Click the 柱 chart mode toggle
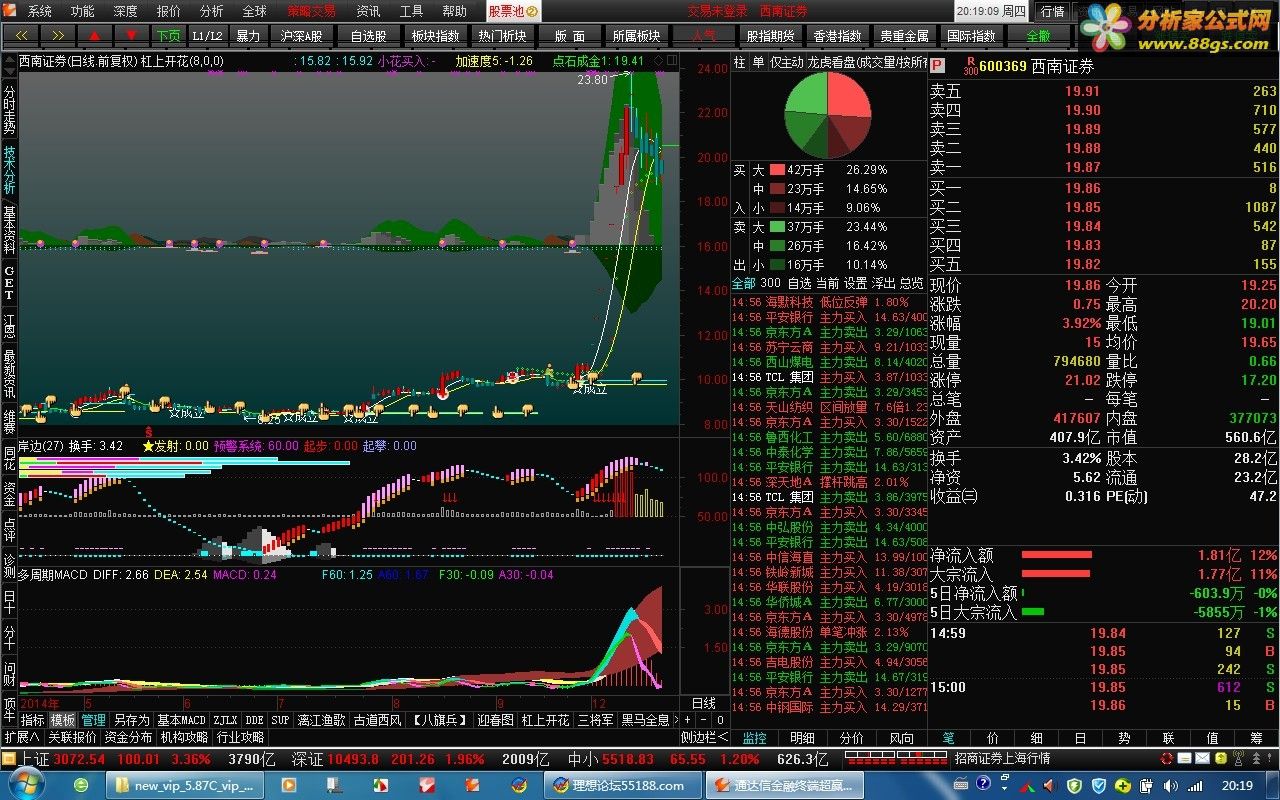 (739, 62)
